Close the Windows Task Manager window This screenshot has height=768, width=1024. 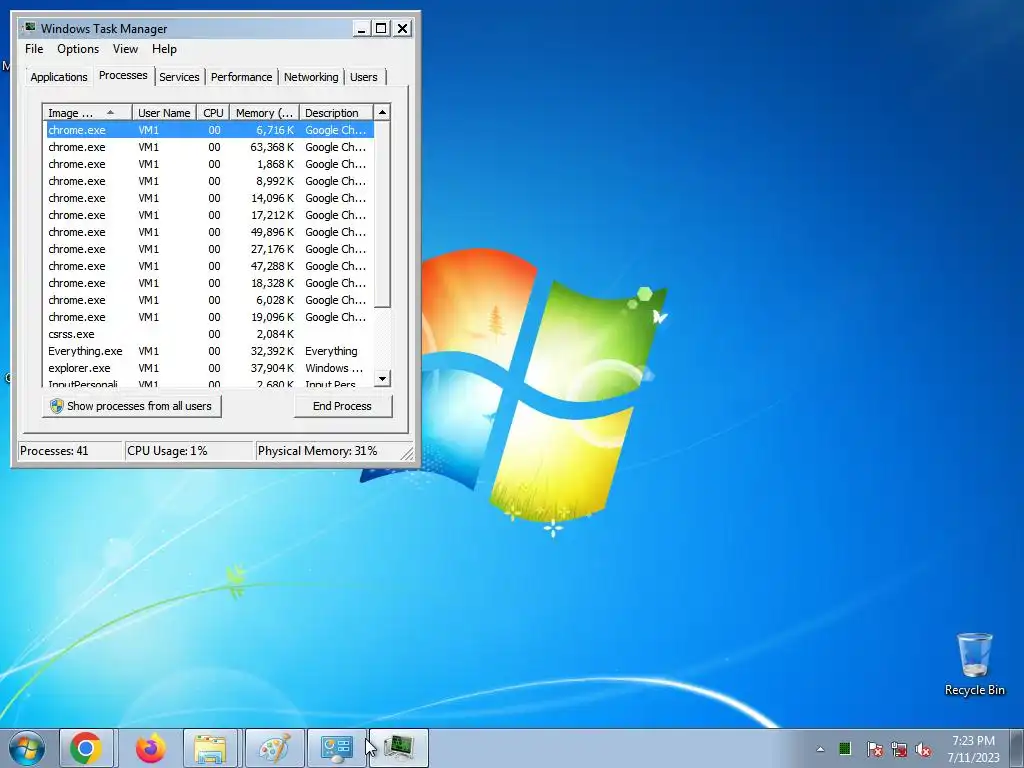coord(402,28)
